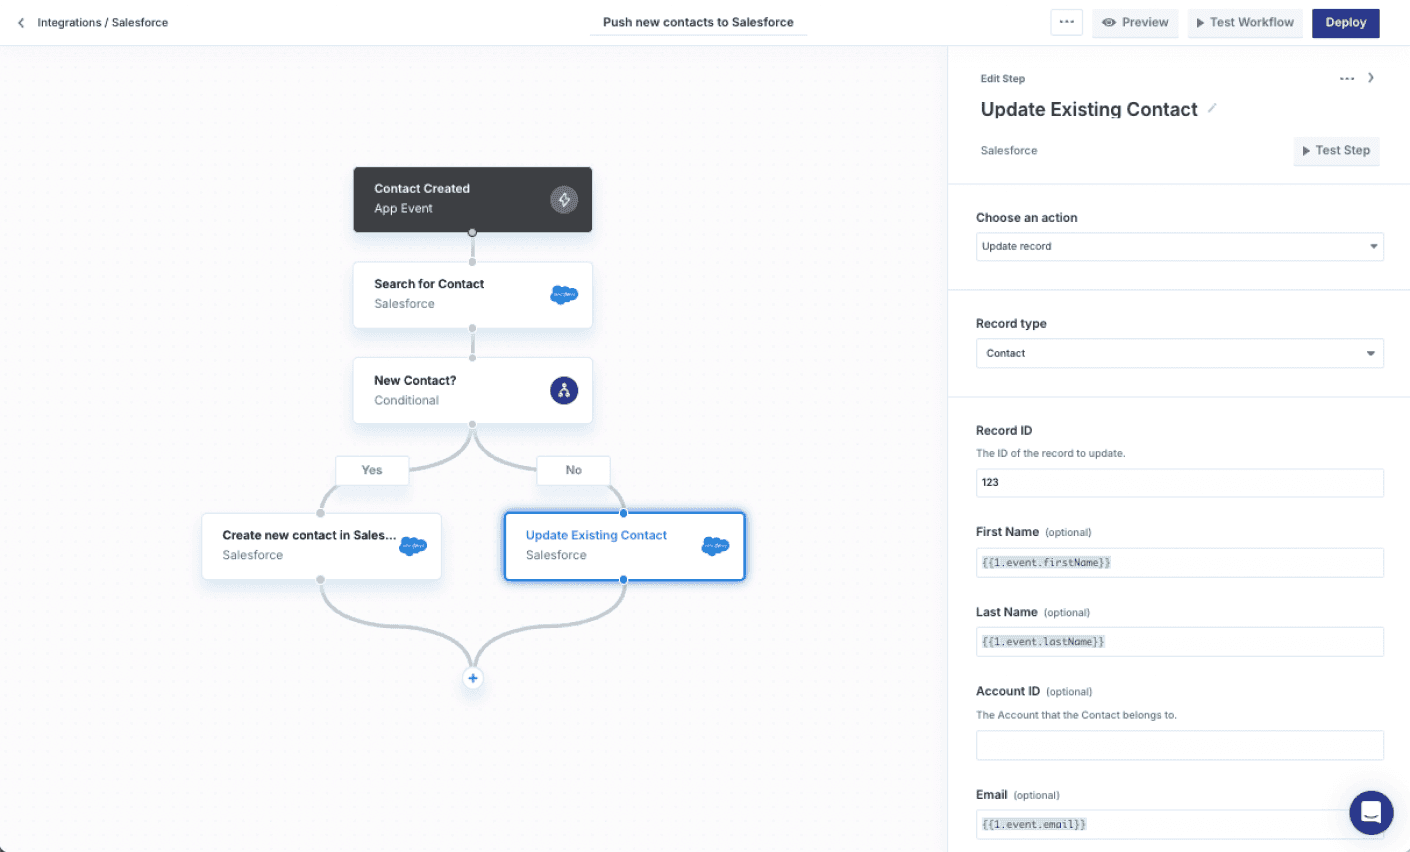This screenshot has width=1410, height=852.
Task: Open the top bar three-dots menu
Action: [x=1066, y=22]
